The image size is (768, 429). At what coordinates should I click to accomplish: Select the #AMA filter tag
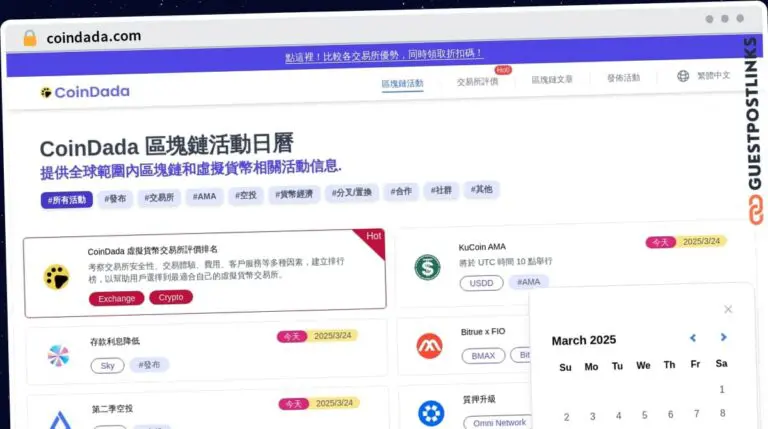pos(205,197)
